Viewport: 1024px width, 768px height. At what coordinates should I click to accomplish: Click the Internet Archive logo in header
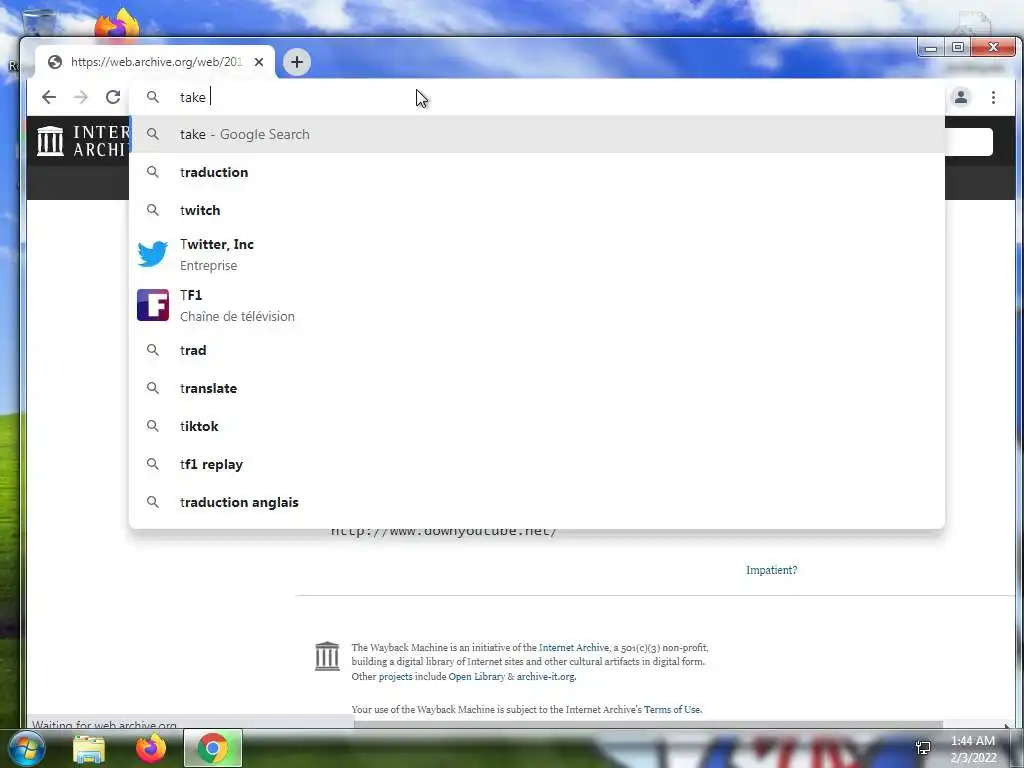83,141
